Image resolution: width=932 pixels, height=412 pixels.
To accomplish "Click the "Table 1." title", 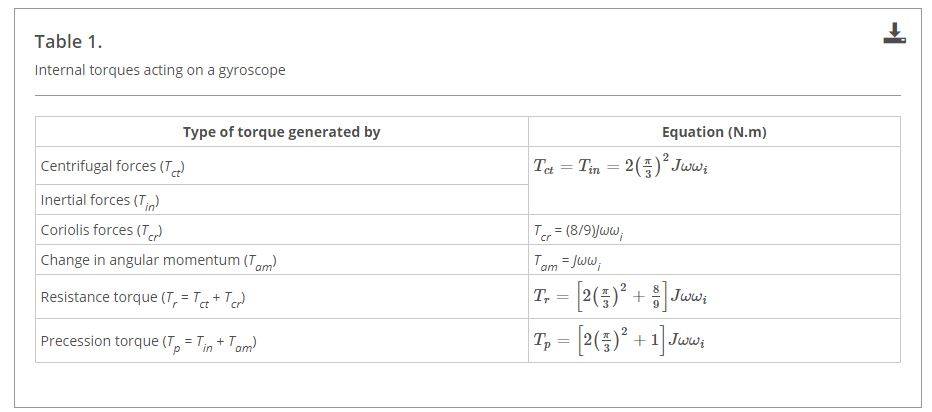I will tap(68, 41).
